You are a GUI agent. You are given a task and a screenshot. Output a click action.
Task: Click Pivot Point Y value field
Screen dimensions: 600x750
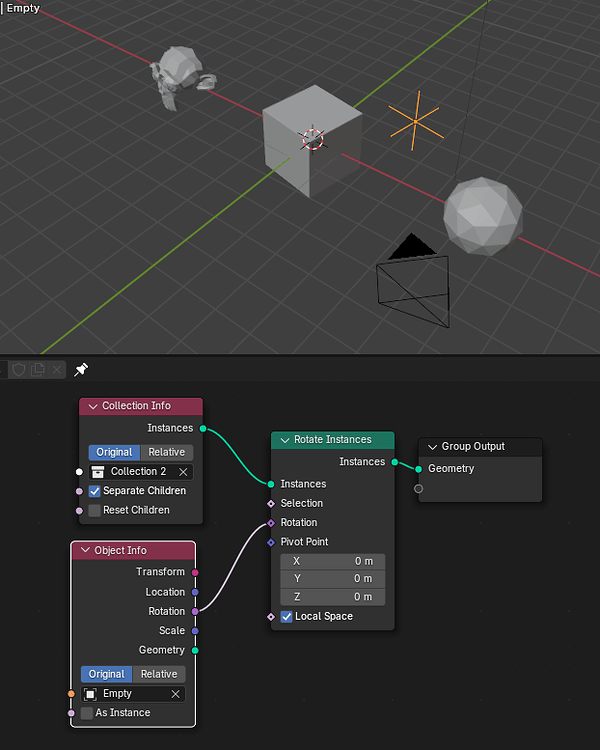click(333, 579)
